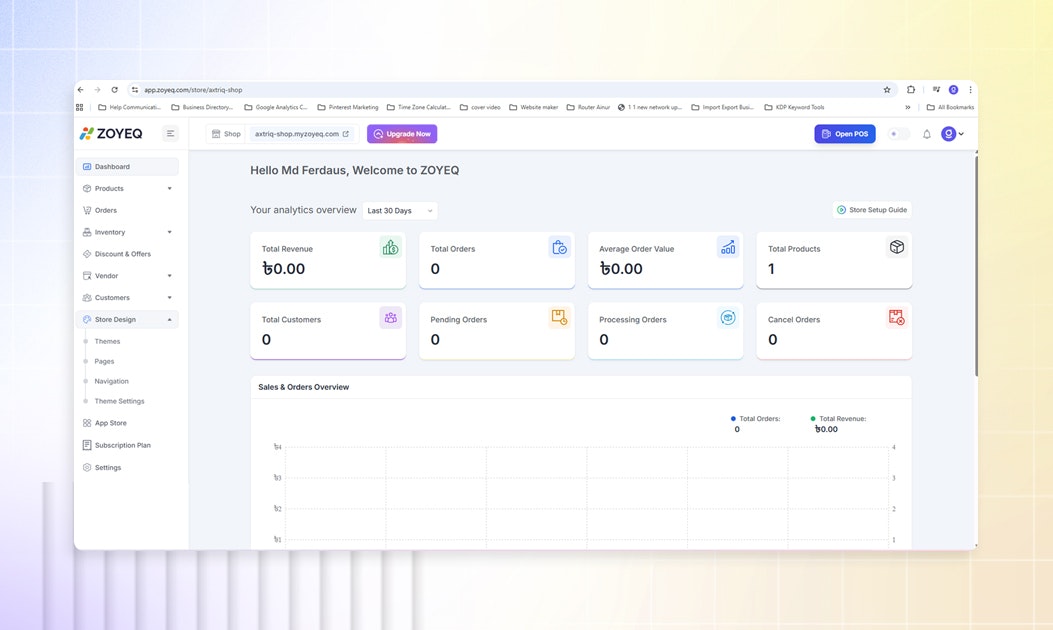Viewport: 1053px width, 630px height.
Task: Collapse the Store Design submenu arrow
Action: click(x=170, y=320)
